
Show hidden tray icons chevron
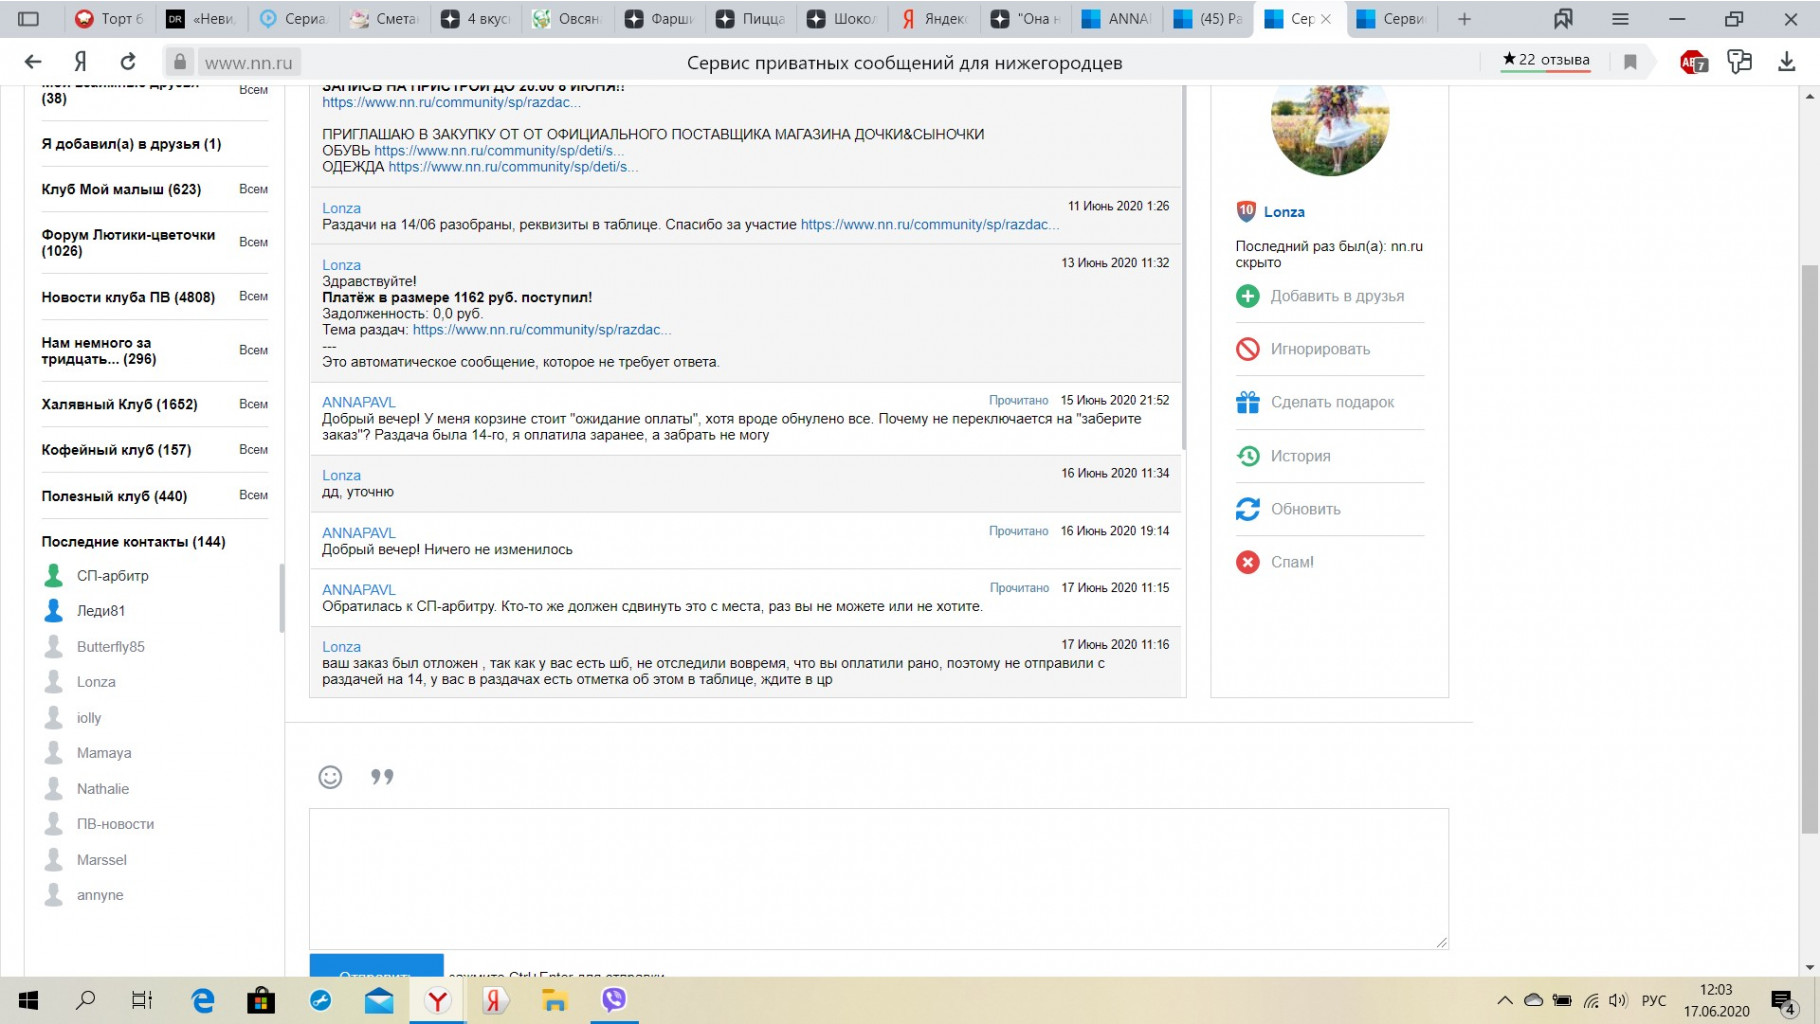coord(1504,1000)
